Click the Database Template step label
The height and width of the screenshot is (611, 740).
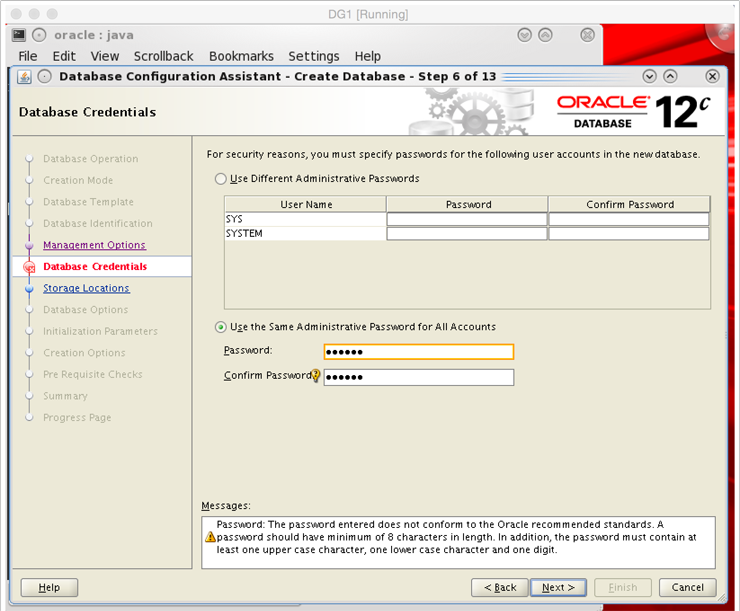tap(88, 202)
